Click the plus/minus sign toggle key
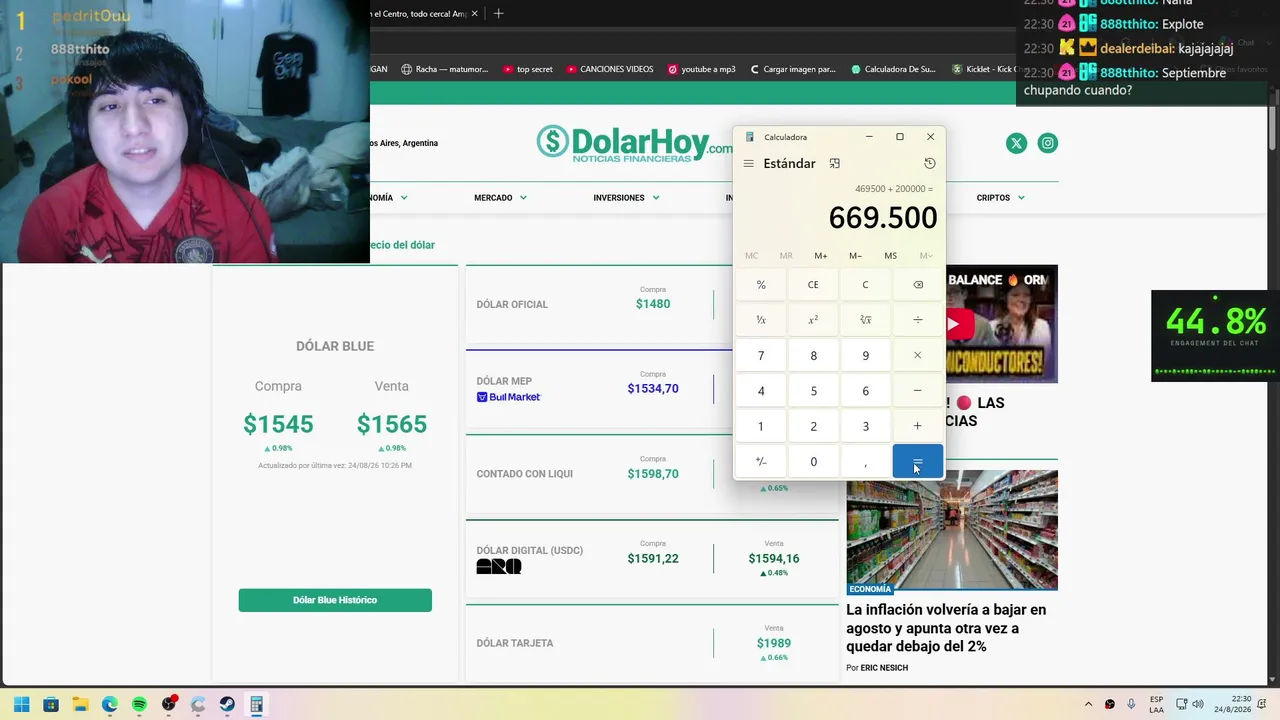The width and height of the screenshot is (1280, 720). [x=761, y=461]
